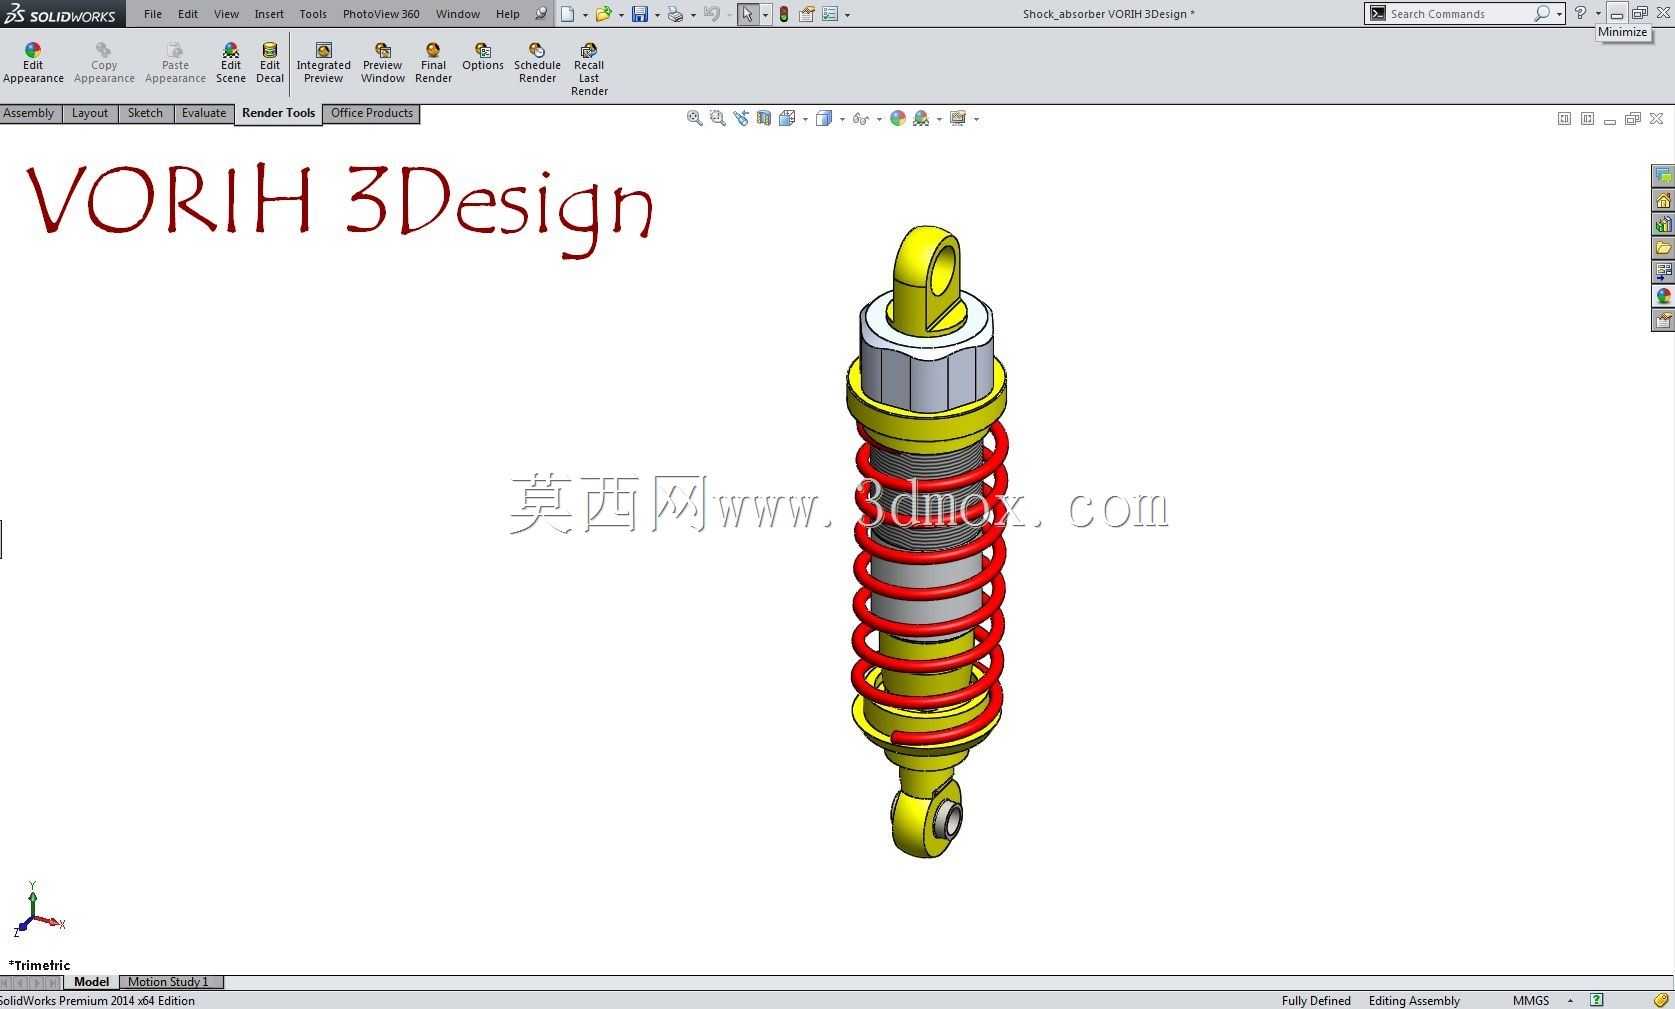Switch to the Evaluate tab

[204, 113]
